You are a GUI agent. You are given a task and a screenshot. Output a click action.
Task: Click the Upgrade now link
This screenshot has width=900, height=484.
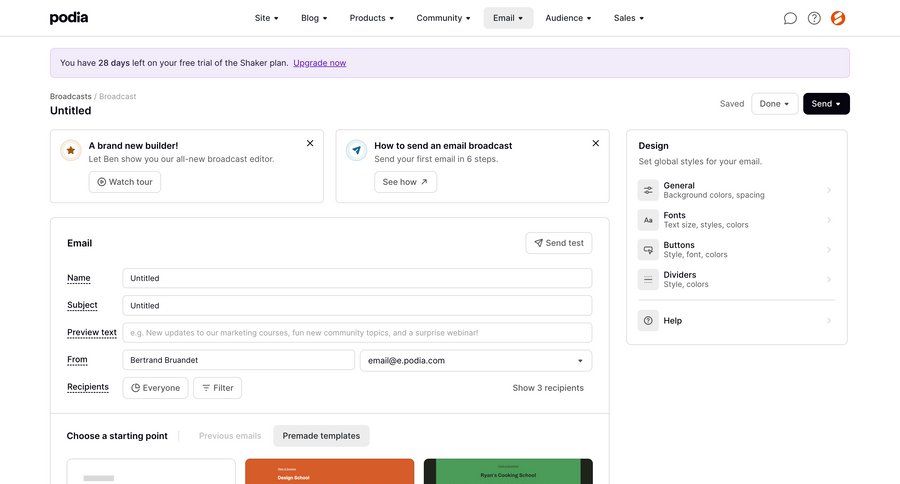tap(320, 63)
